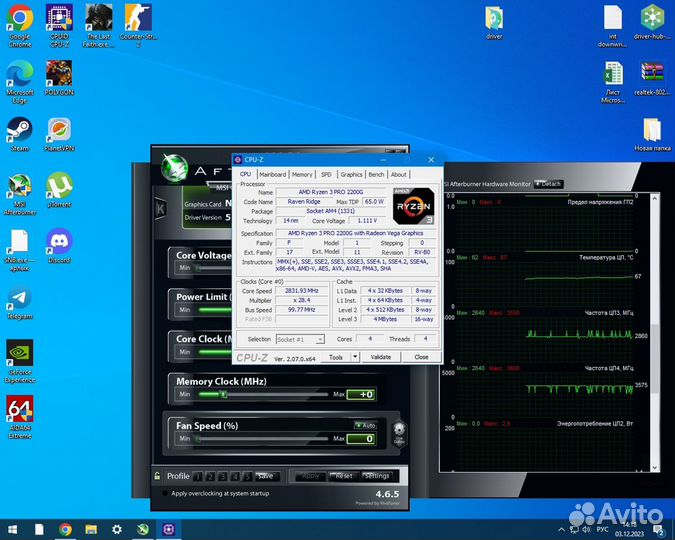Click the Afterburner K side button
The height and width of the screenshot is (540, 675).
point(160,209)
